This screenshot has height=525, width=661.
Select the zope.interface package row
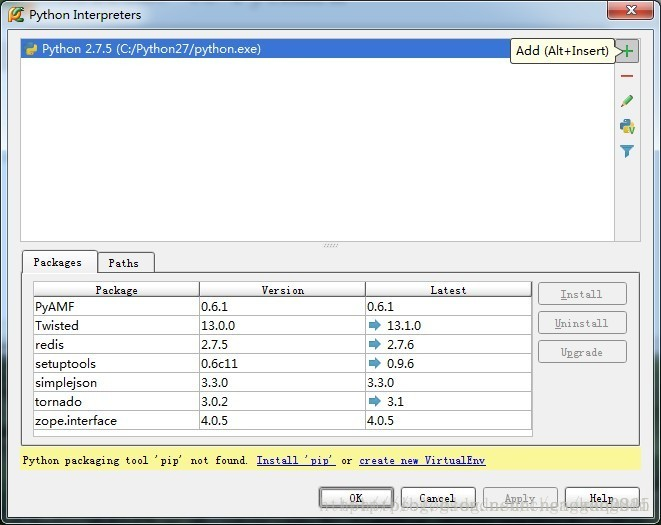(x=282, y=420)
